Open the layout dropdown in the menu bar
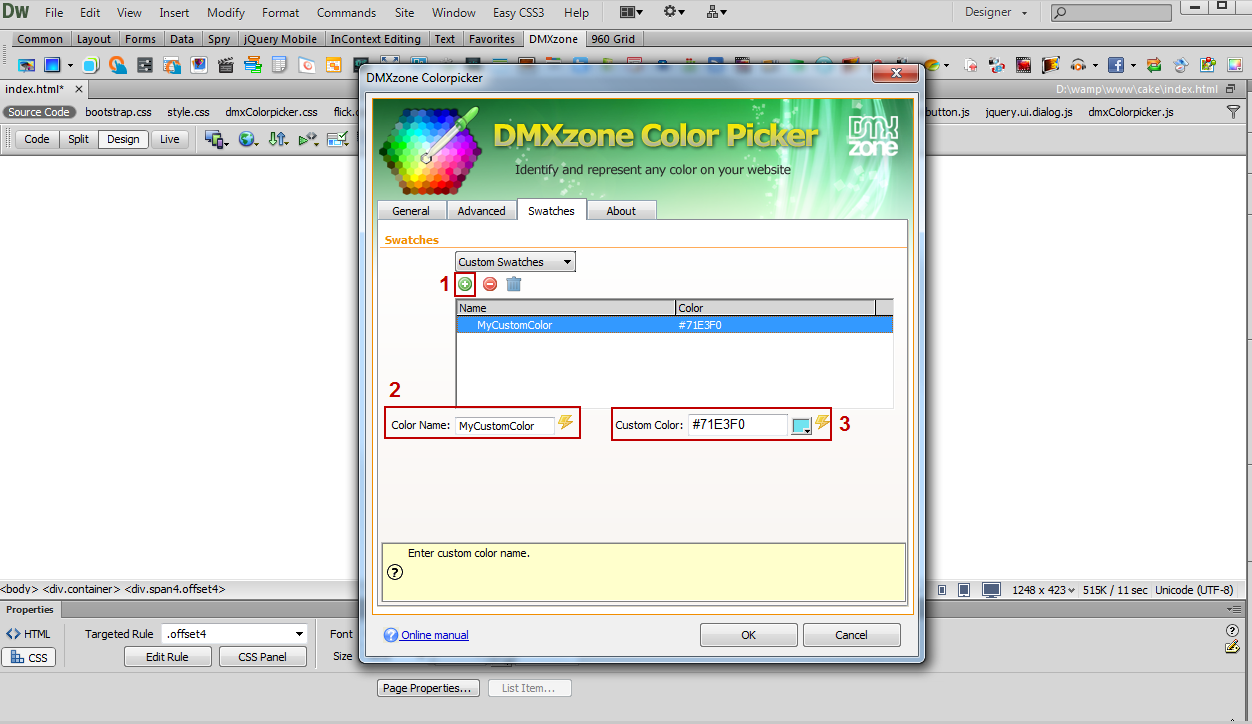 click(x=631, y=12)
